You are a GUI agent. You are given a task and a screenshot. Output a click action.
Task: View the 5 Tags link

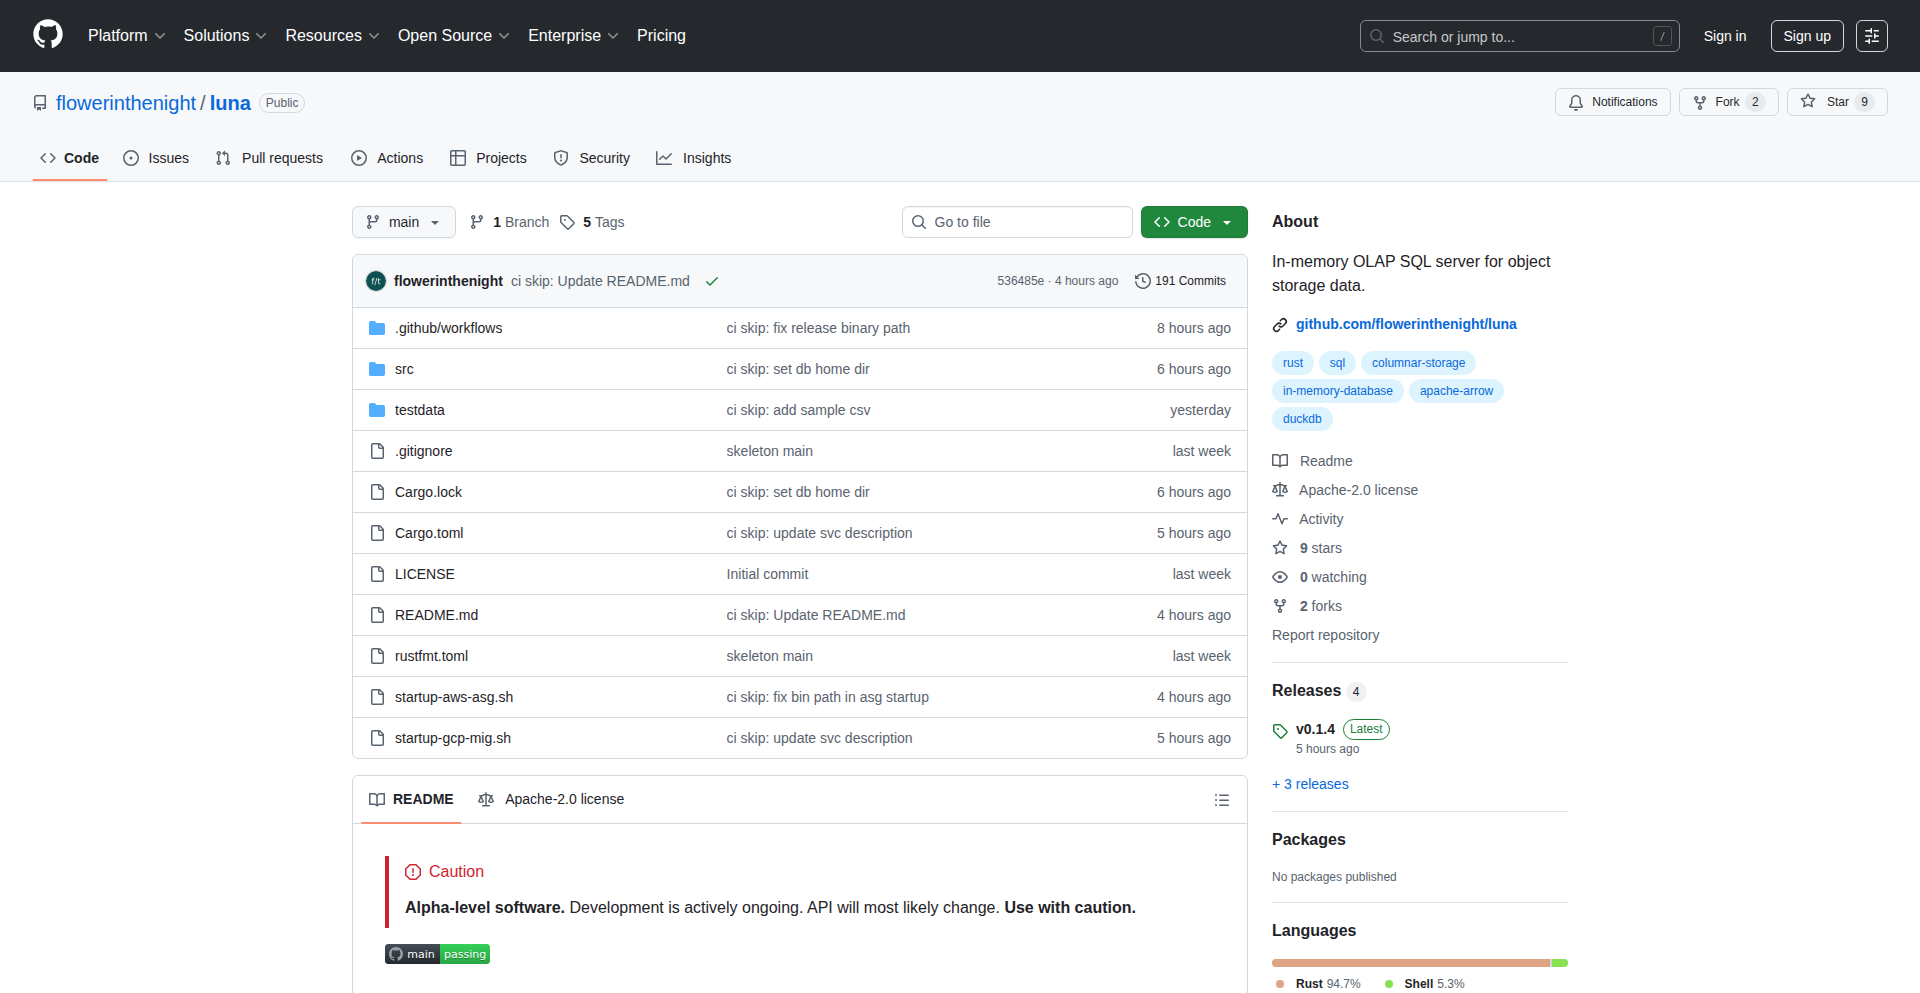[592, 222]
